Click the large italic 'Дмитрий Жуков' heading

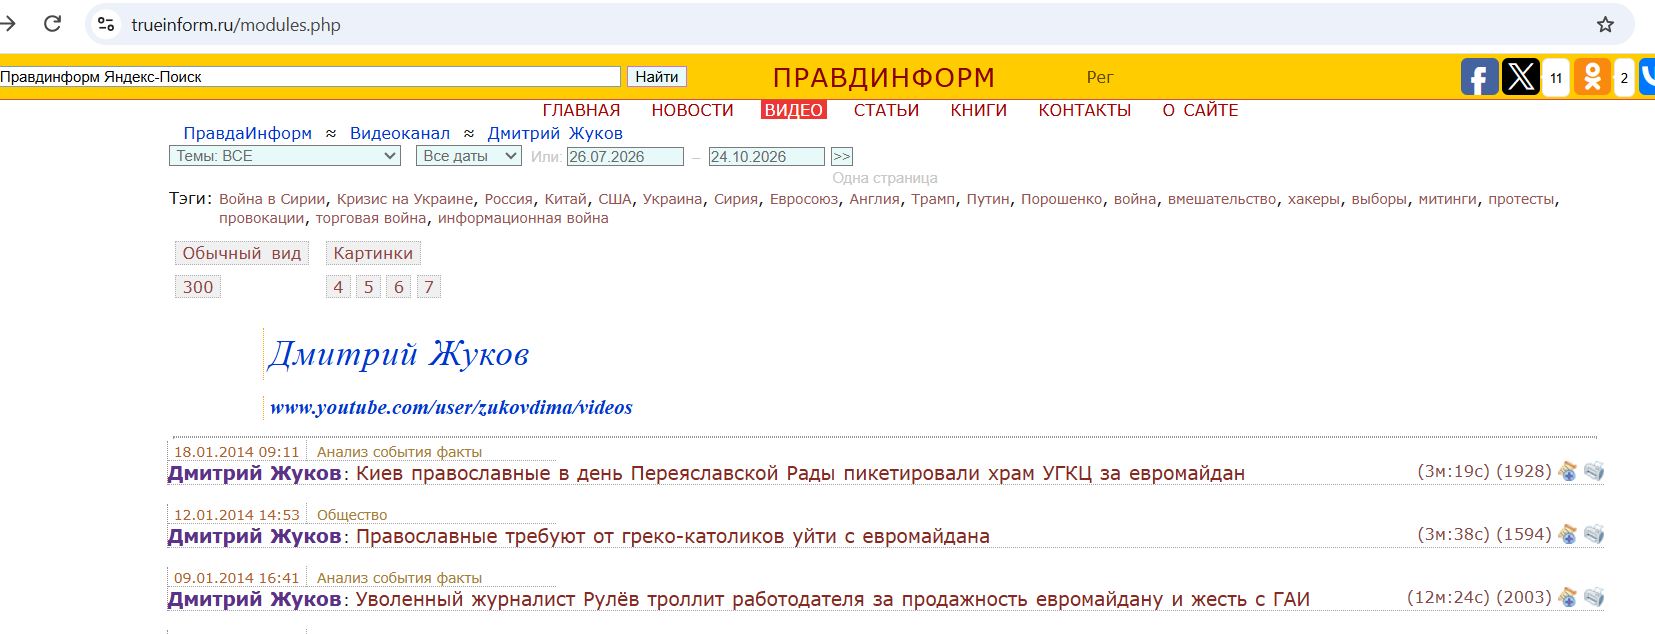[x=399, y=354]
